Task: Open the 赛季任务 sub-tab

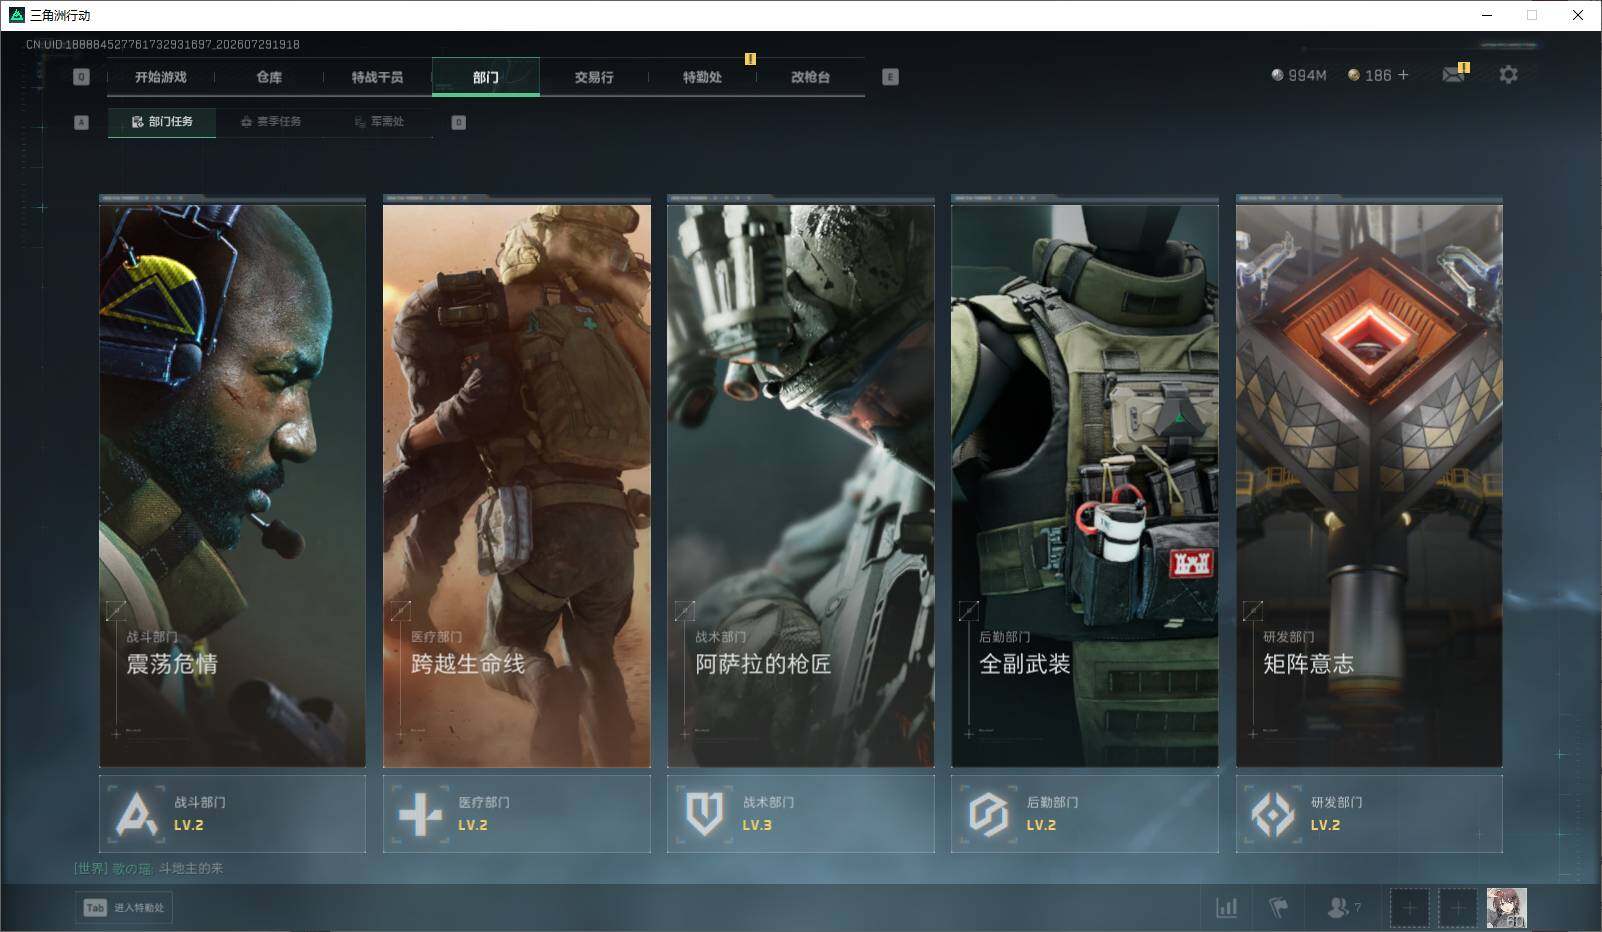Action: [270, 122]
